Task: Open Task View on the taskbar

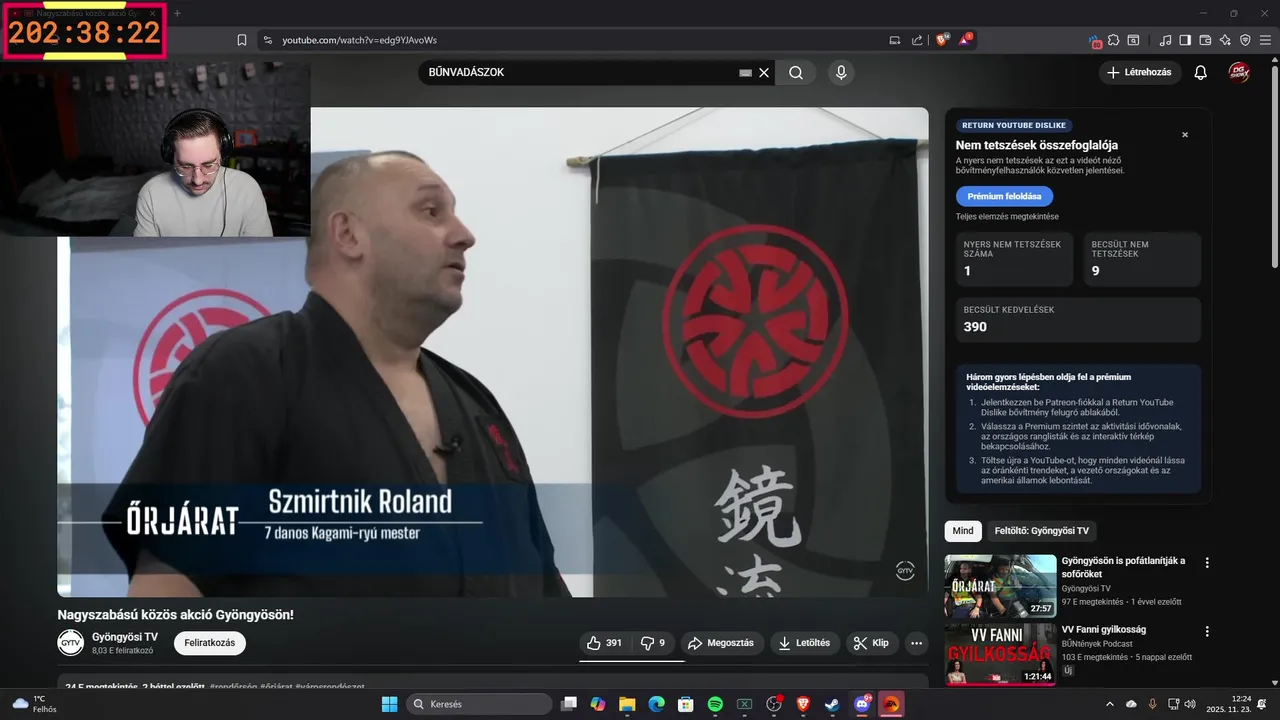Action: (x=569, y=704)
